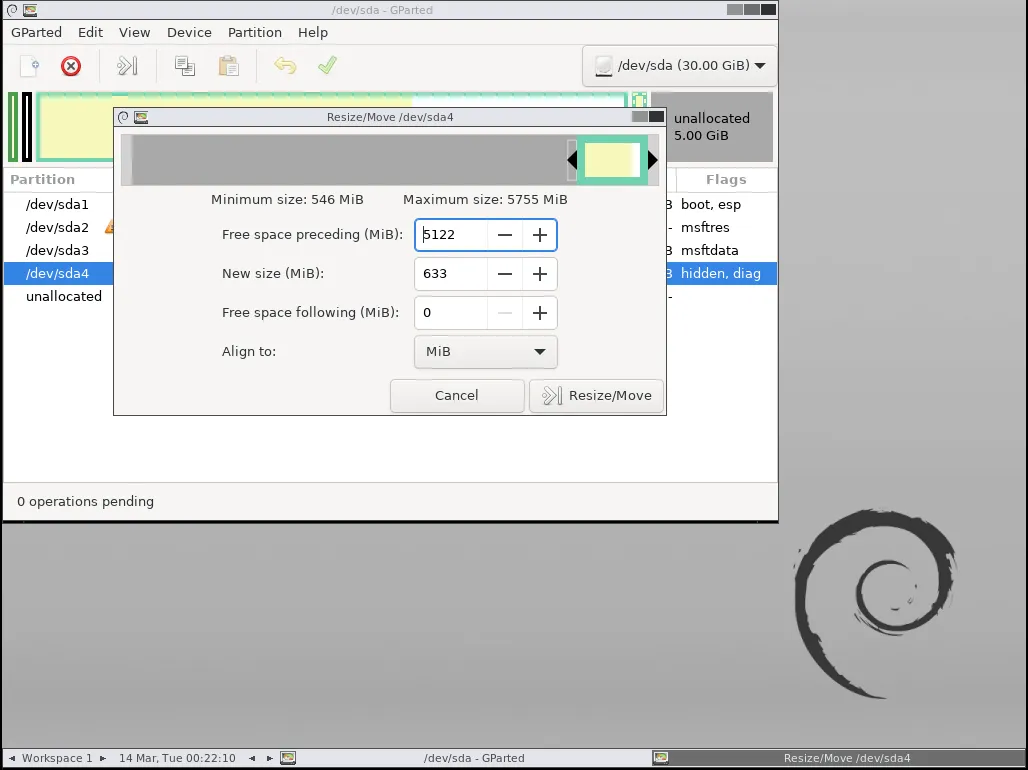The image size is (1028, 770).
Task: Select the Create New Partition toolbar icon
Action: coord(28,66)
